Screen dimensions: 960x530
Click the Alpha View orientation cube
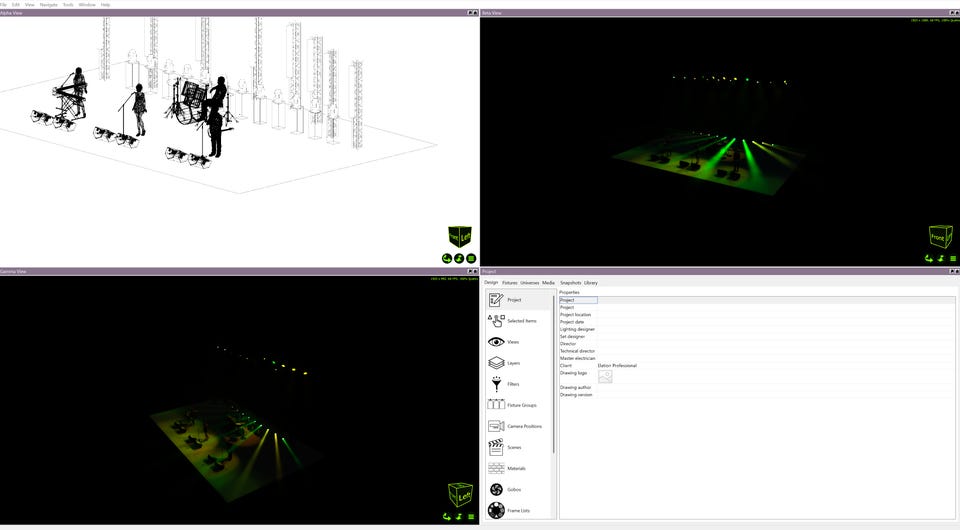(460, 236)
